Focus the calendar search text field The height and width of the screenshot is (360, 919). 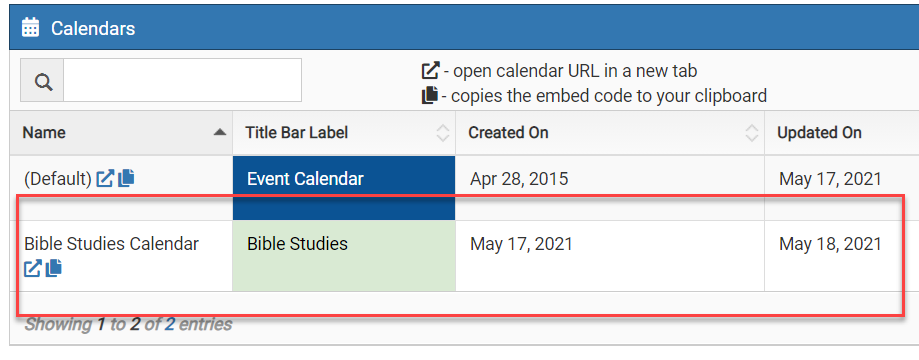[182, 80]
